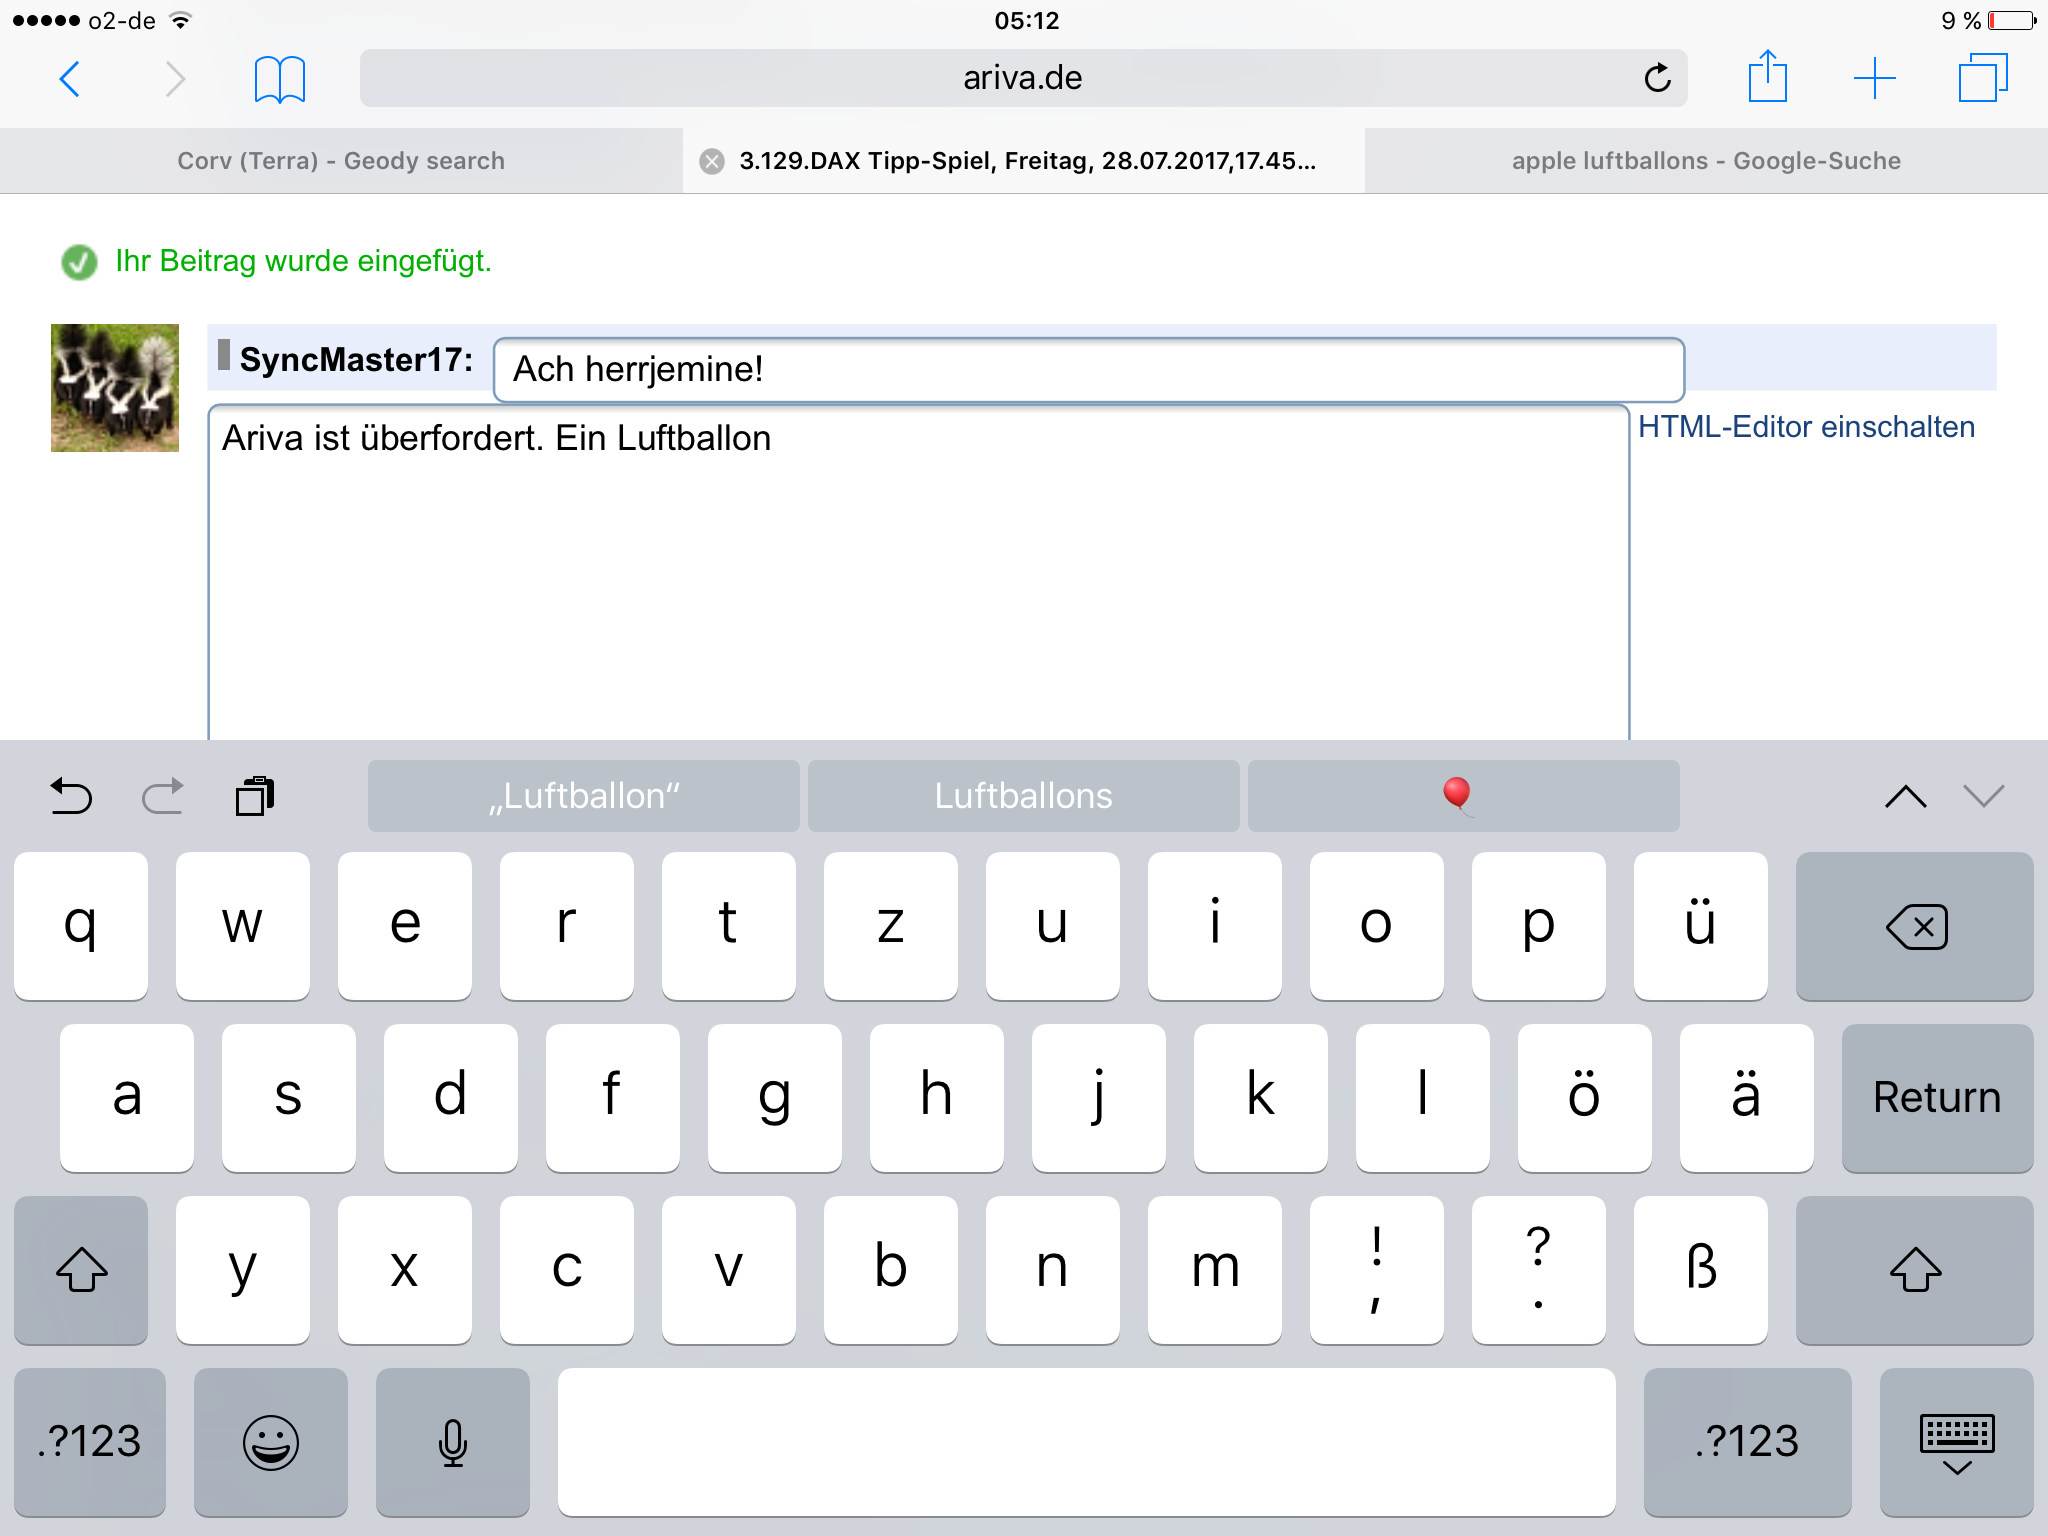Screen dimensions: 2048x1536
Task: Tap the clipboard paste icon
Action: 255,797
